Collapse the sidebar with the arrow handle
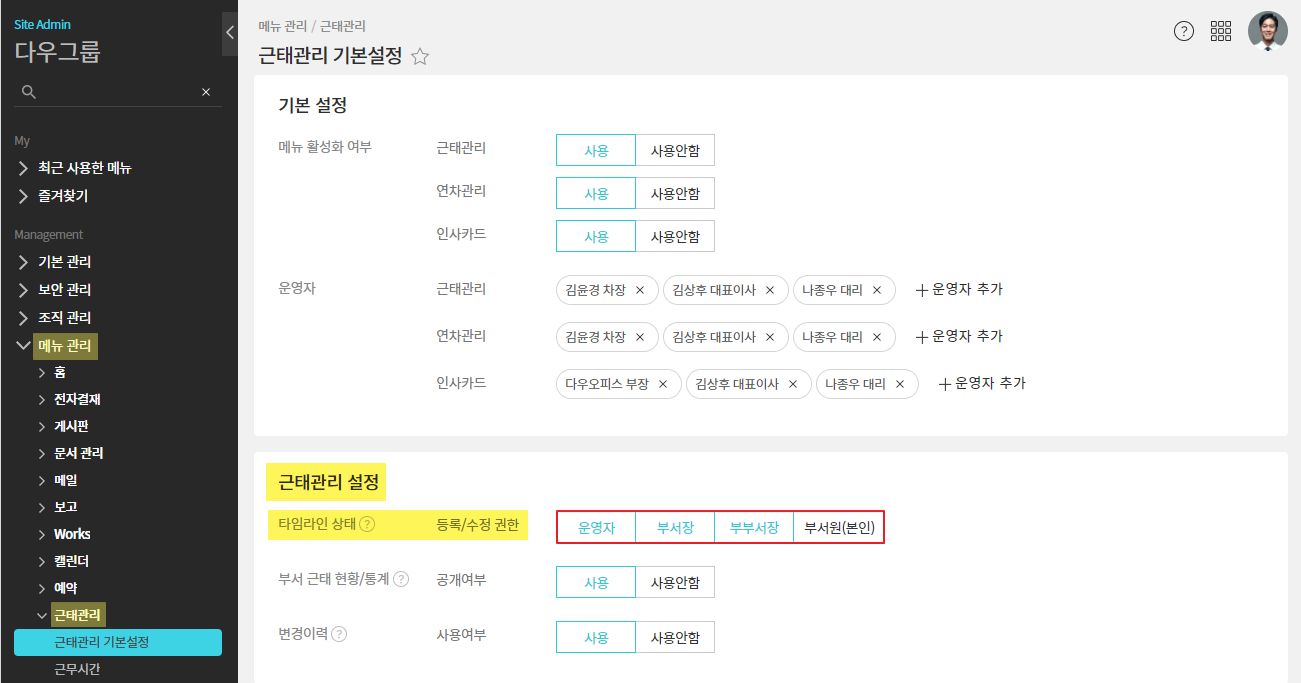 click(x=229, y=33)
